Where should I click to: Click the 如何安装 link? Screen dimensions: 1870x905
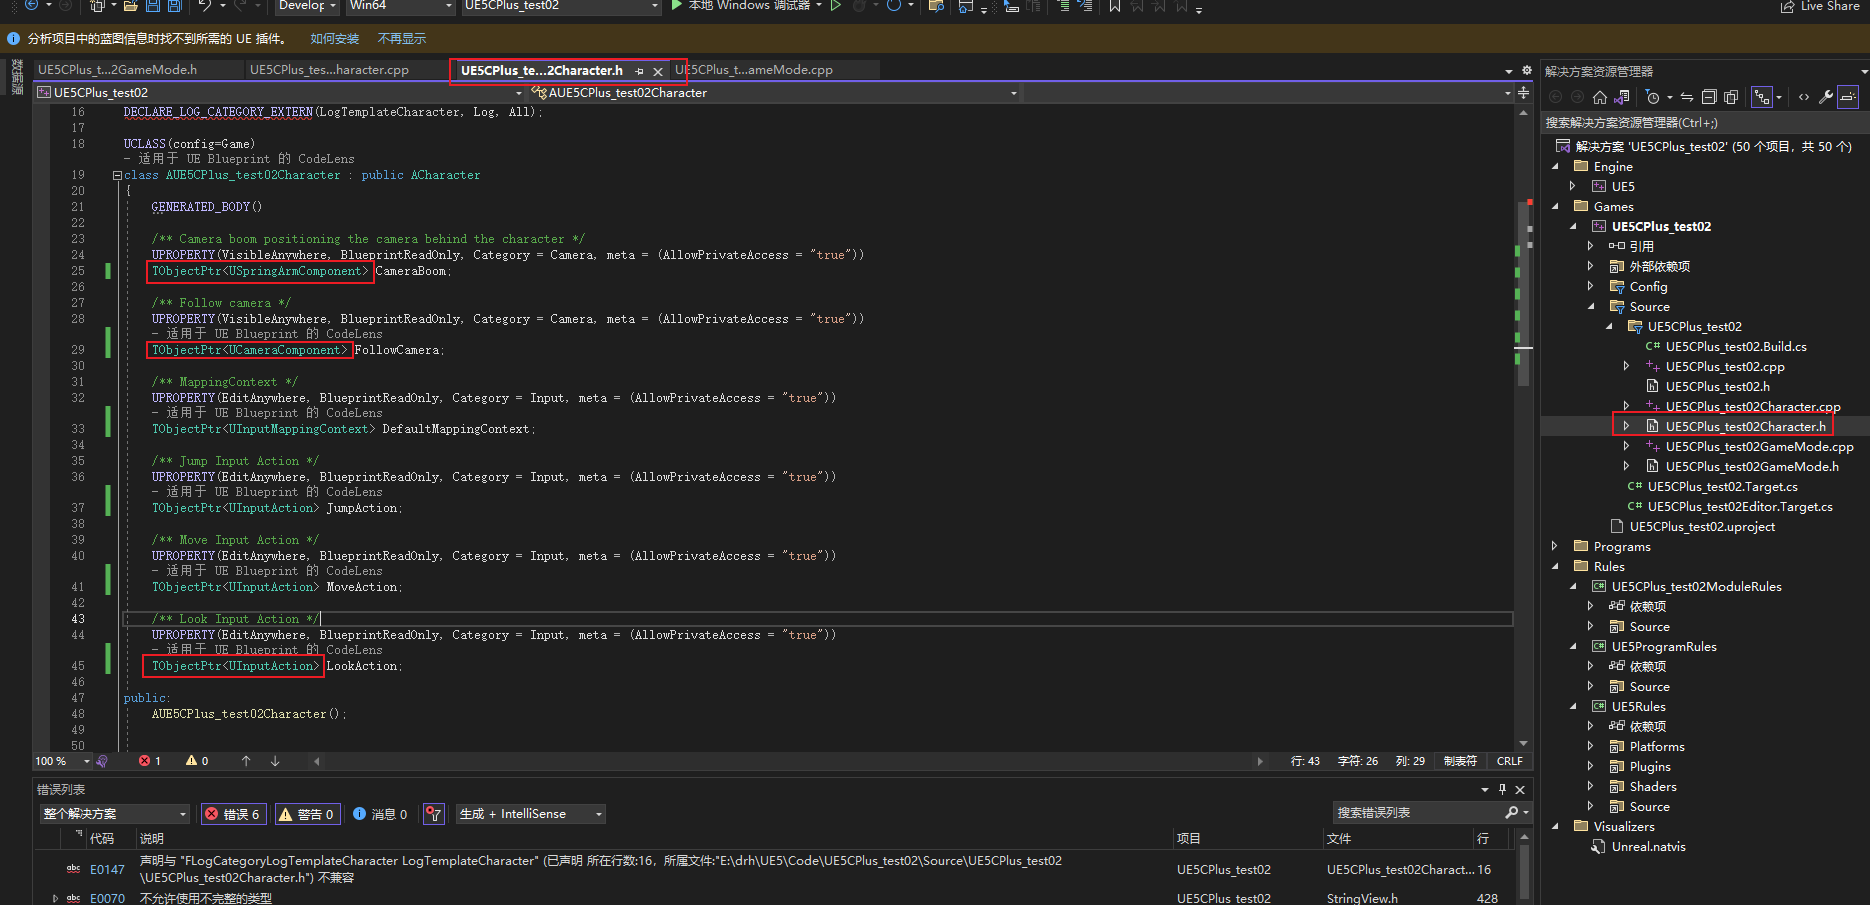coord(334,39)
